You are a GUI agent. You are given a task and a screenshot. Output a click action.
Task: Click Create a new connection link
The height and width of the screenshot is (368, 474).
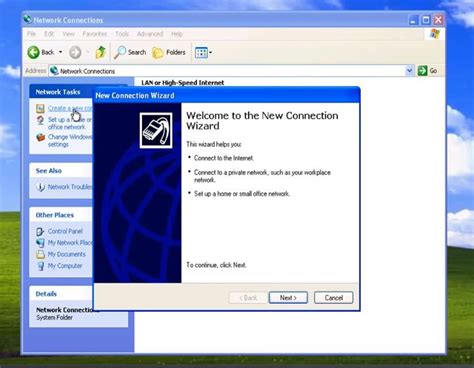(69, 108)
